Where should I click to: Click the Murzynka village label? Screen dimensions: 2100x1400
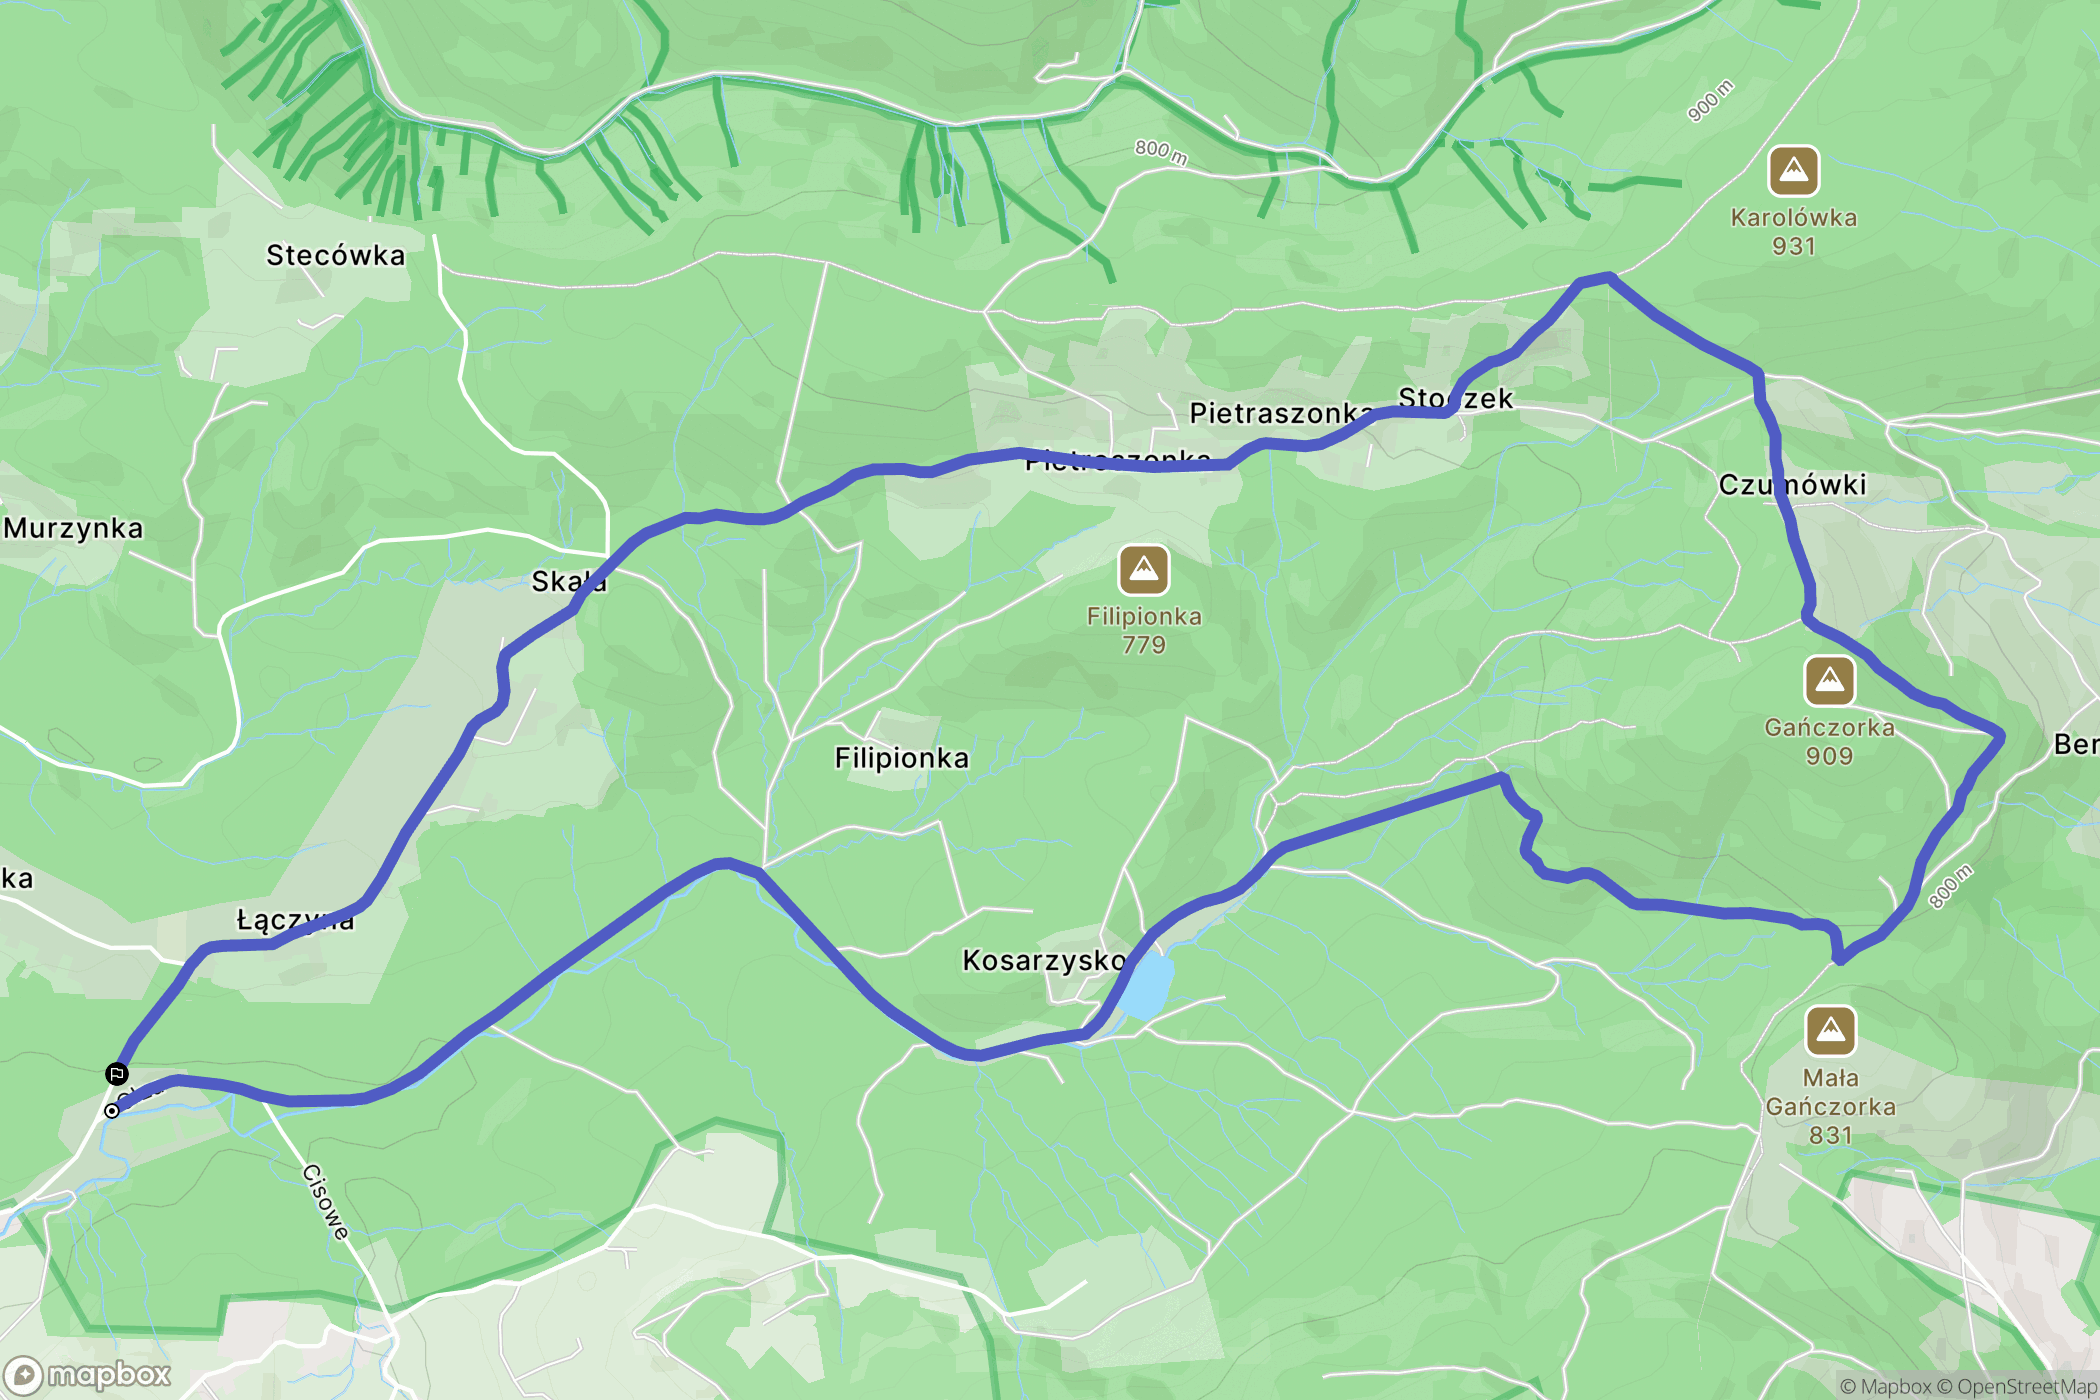[x=73, y=529]
